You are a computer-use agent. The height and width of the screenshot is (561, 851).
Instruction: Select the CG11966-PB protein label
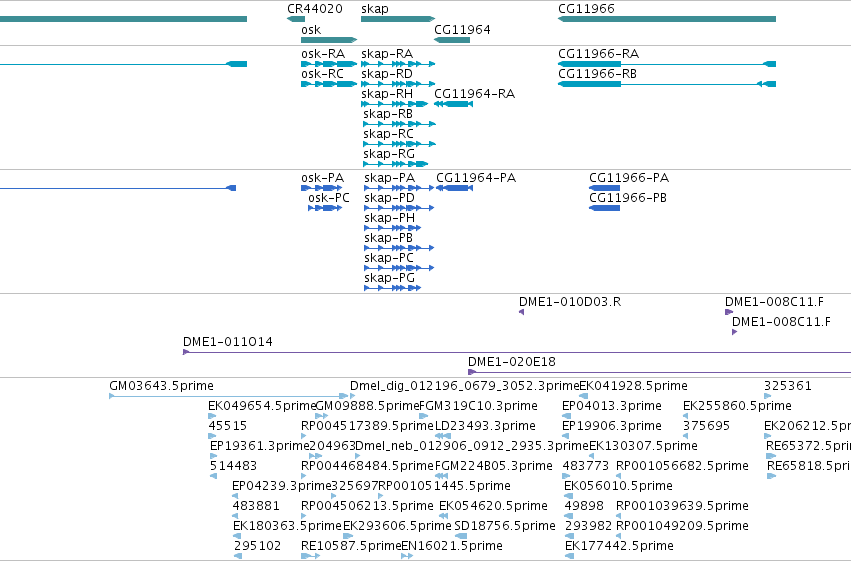point(628,198)
